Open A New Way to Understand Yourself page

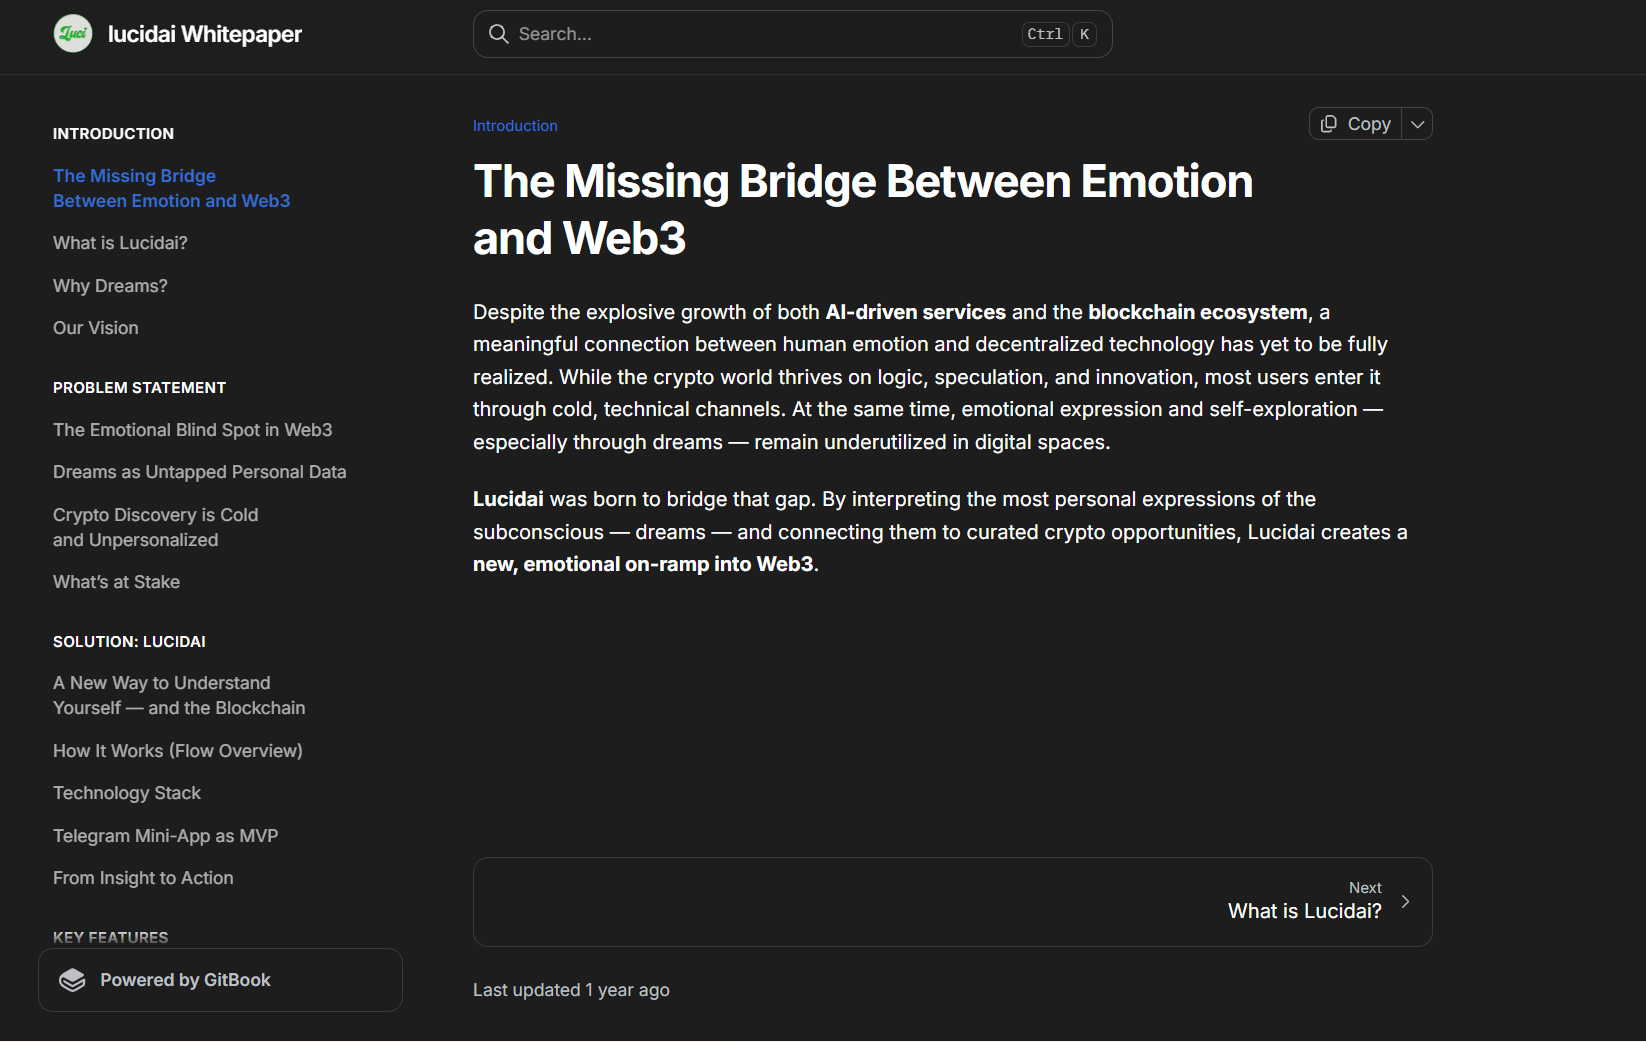point(179,695)
